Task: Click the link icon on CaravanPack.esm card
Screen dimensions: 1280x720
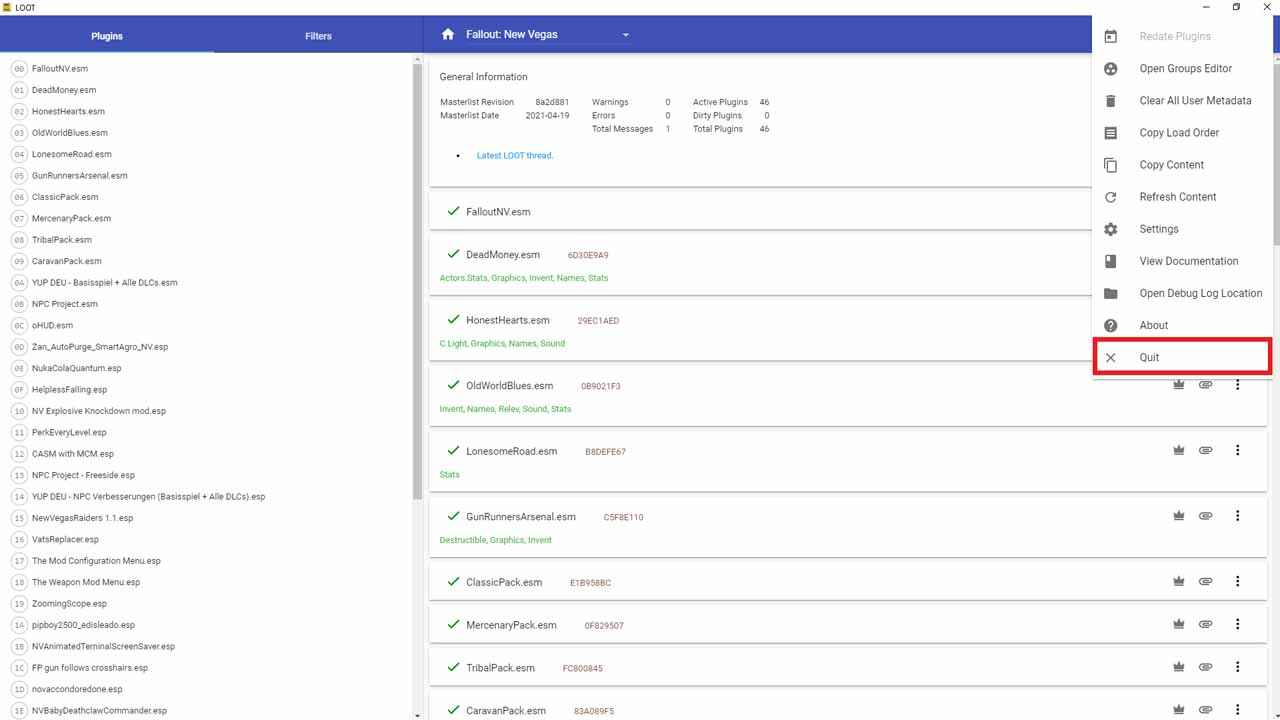Action: point(1206,710)
